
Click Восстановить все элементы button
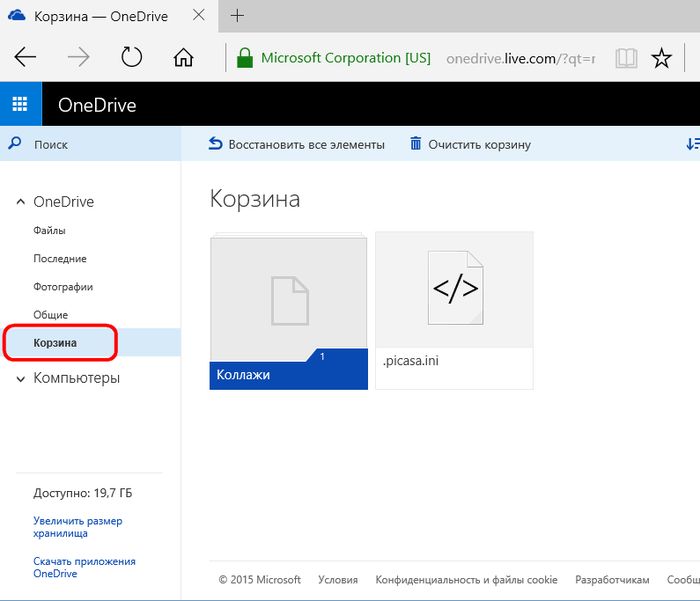pos(296,144)
